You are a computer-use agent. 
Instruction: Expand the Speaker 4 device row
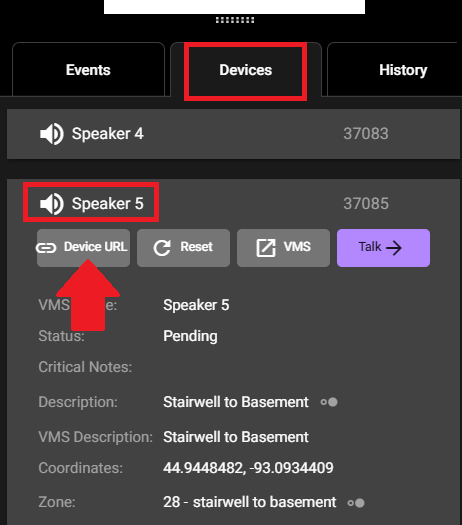233,134
